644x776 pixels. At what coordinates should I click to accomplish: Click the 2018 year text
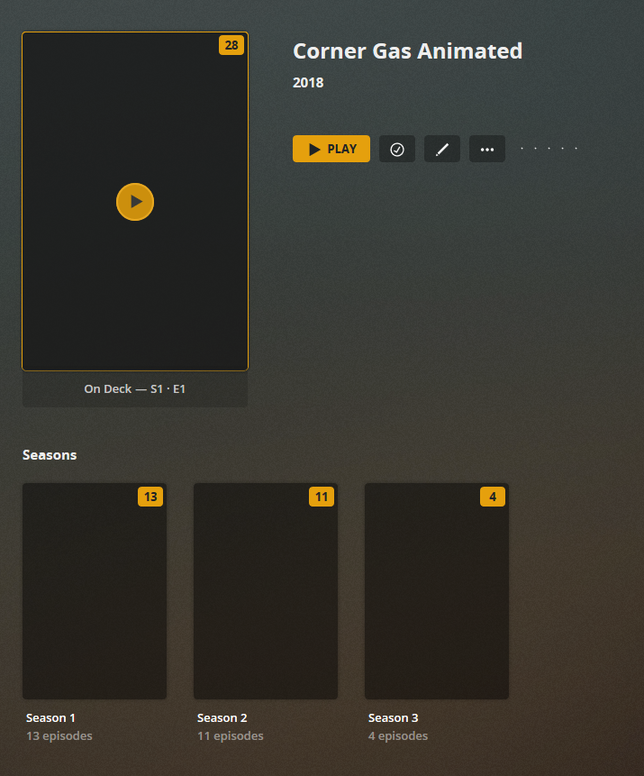[308, 83]
